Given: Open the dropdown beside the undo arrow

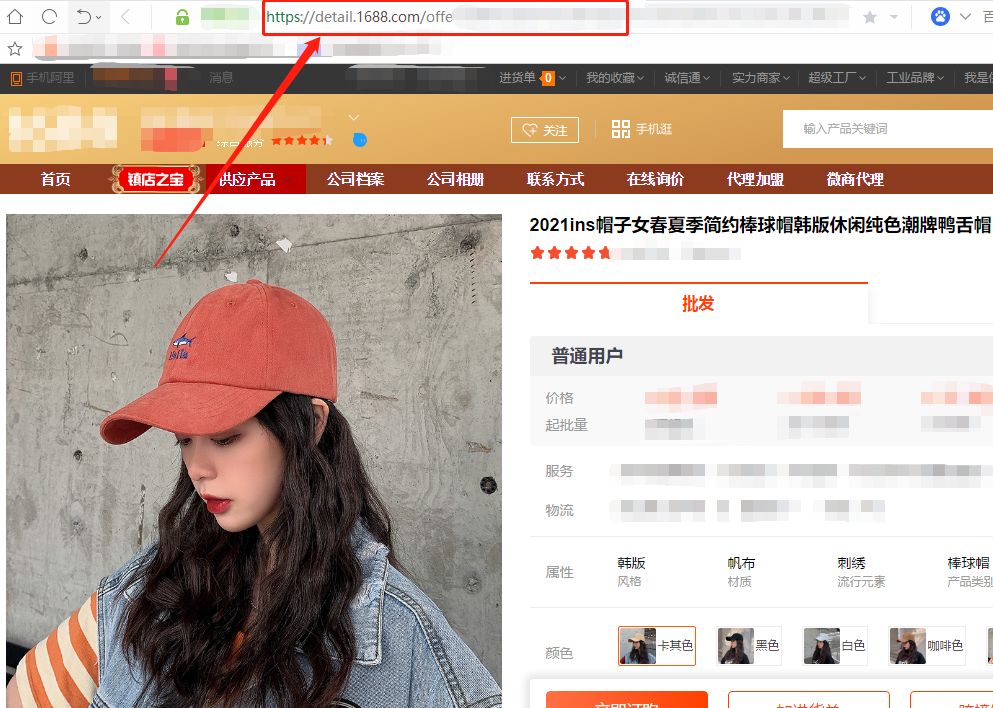Looking at the screenshot, I should [x=99, y=18].
